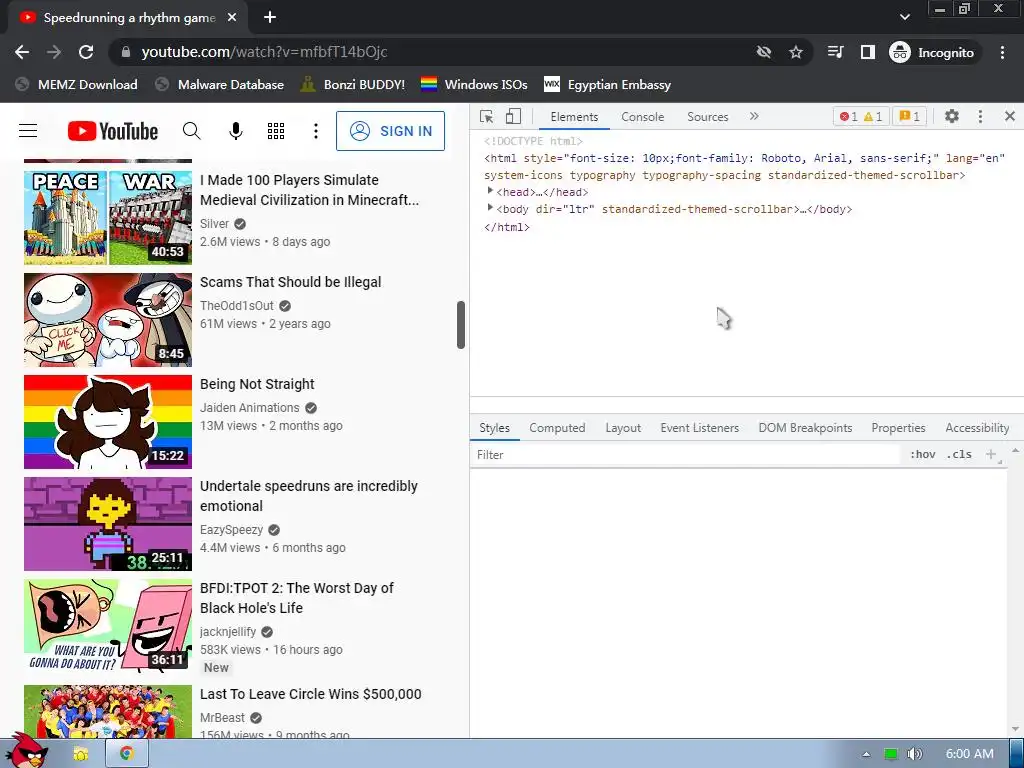Select the closing html tag line
This screenshot has width=1024, height=768.
(x=507, y=227)
